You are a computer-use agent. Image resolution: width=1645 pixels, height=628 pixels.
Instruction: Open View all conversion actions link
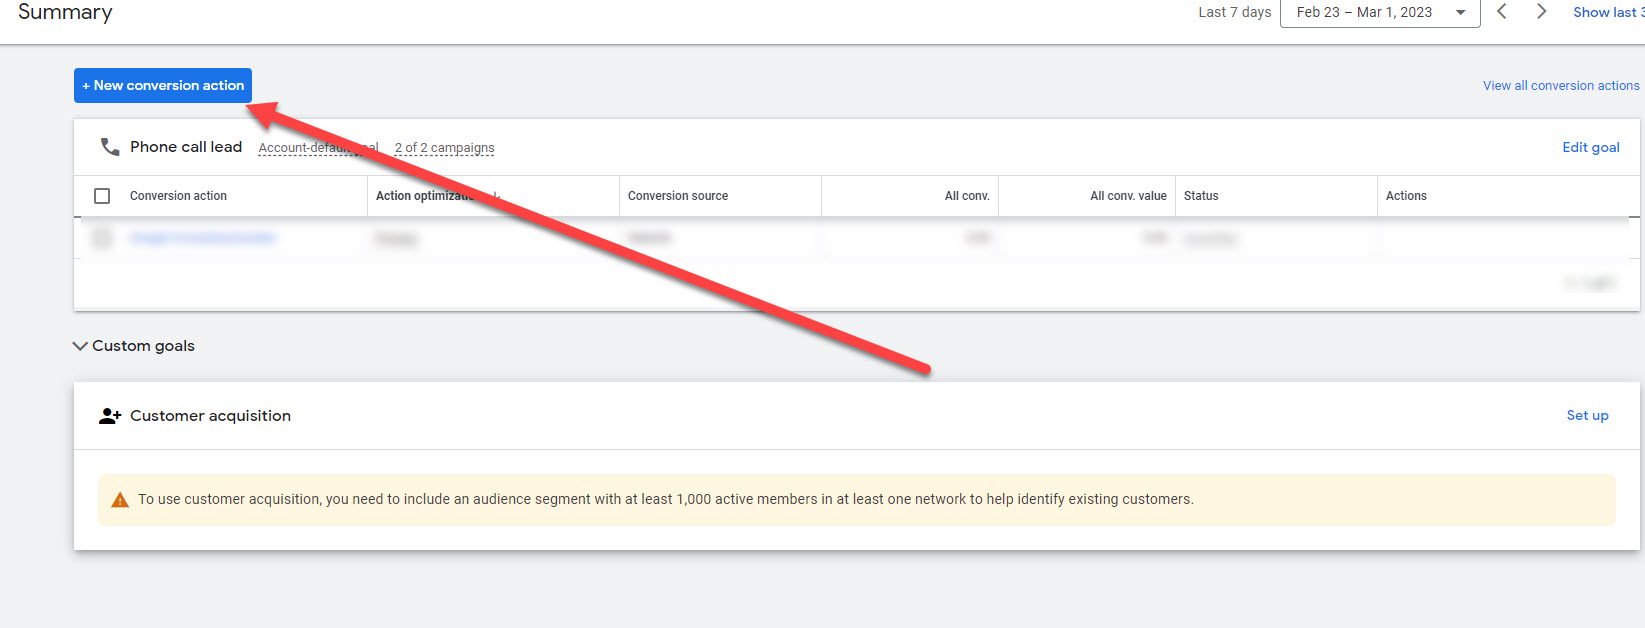(x=1560, y=86)
